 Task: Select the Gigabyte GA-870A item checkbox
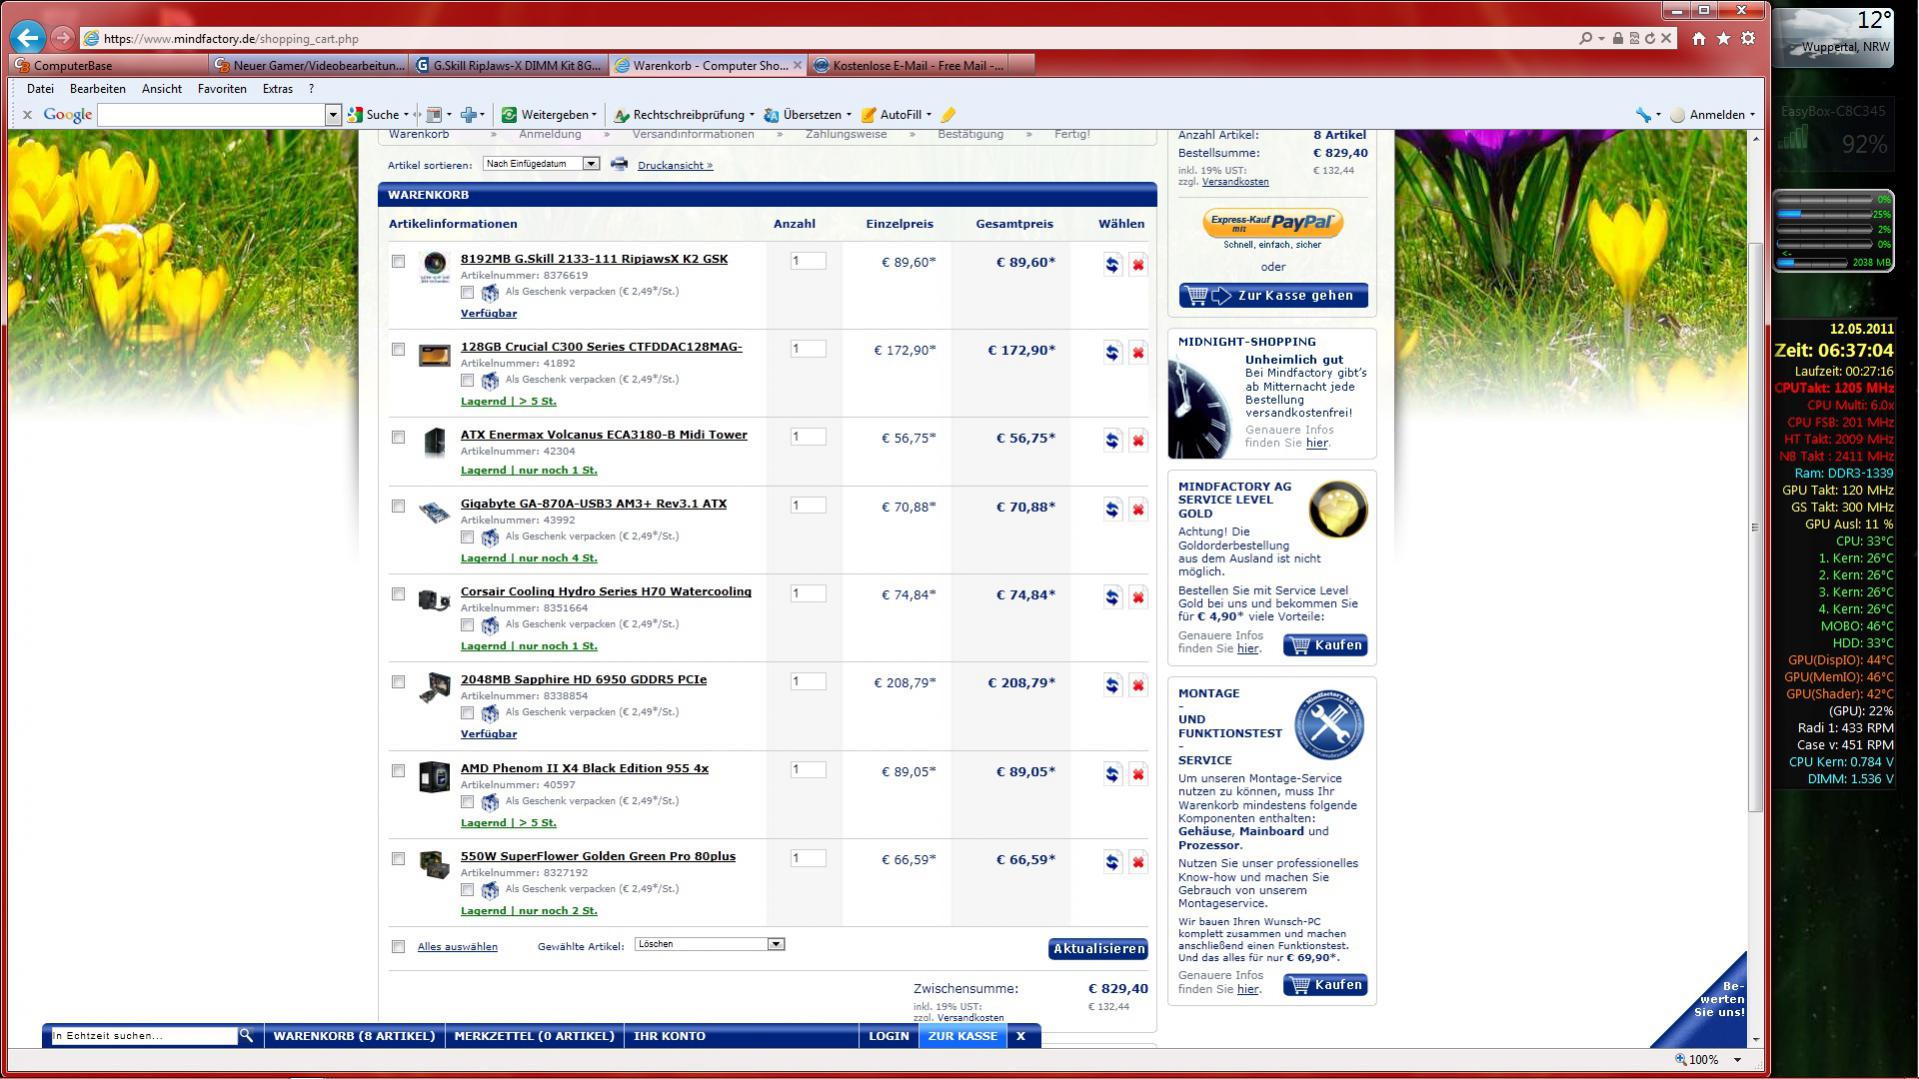[398, 506]
